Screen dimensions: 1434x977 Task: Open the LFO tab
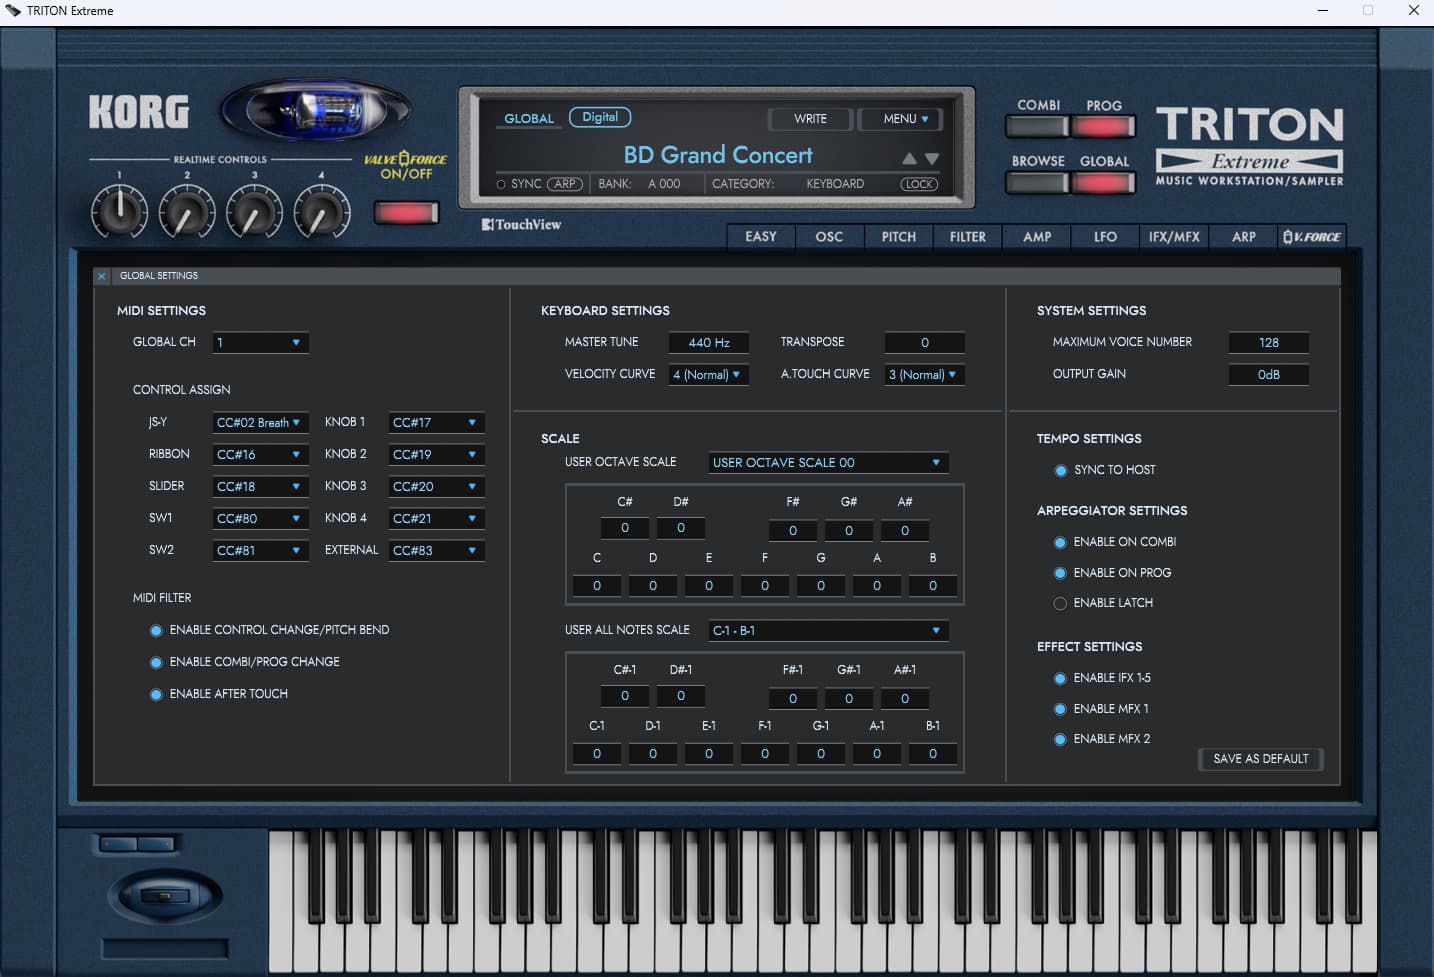tap(1105, 237)
